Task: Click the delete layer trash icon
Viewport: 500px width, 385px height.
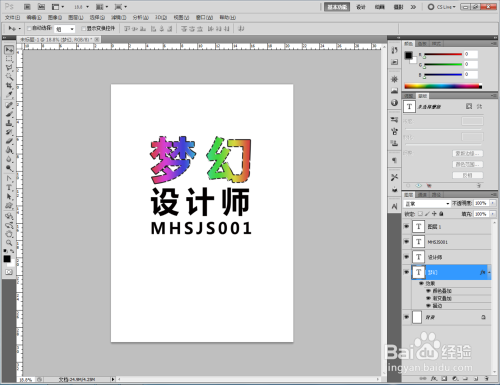Action: click(487, 379)
